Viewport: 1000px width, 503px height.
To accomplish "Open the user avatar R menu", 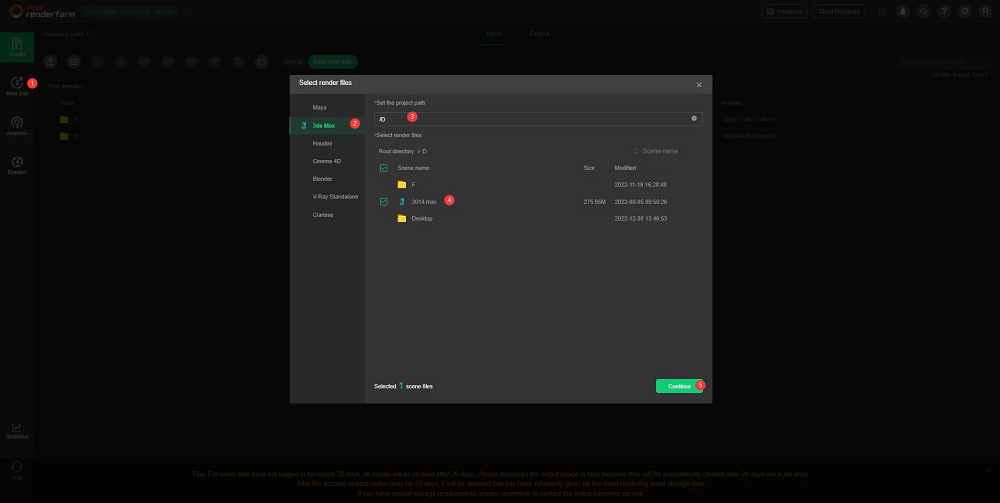I will (x=986, y=11).
